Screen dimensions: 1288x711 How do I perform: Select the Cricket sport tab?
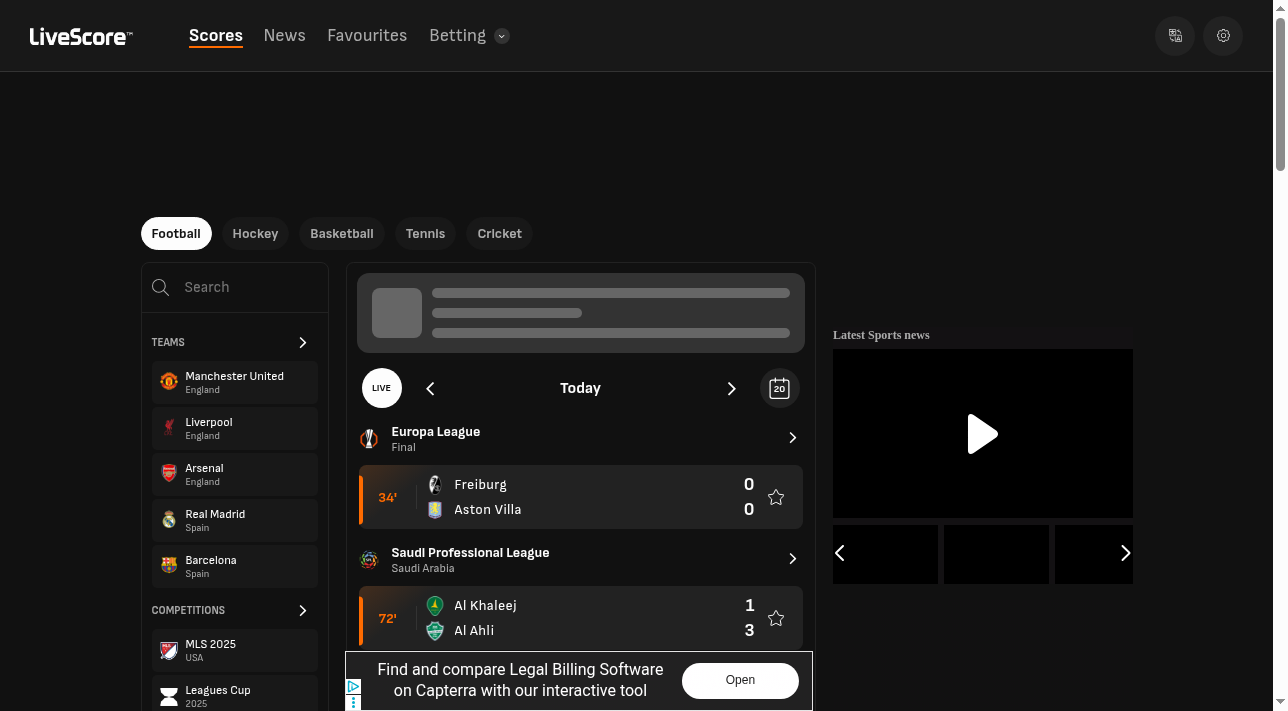click(x=500, y=233)
